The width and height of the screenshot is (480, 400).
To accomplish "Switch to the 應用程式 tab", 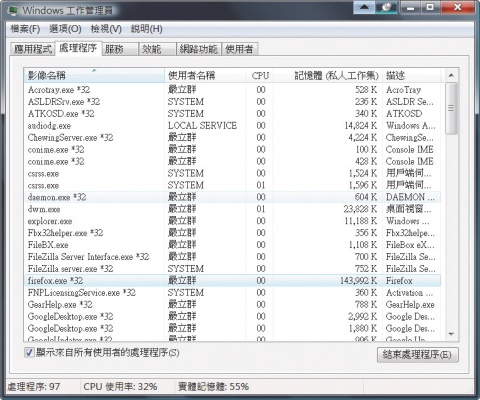I will pyautogui.click(x=33, y=49).
